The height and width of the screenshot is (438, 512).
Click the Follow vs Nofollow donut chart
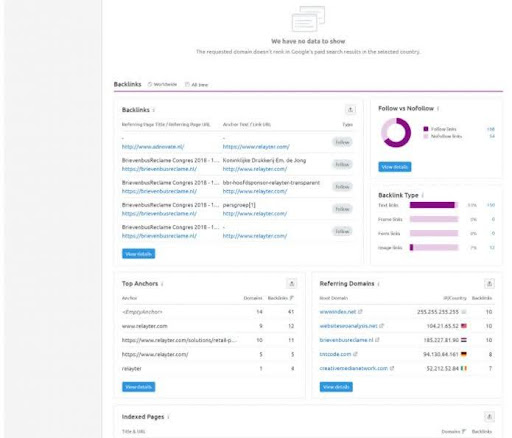[x=396, y=132]
